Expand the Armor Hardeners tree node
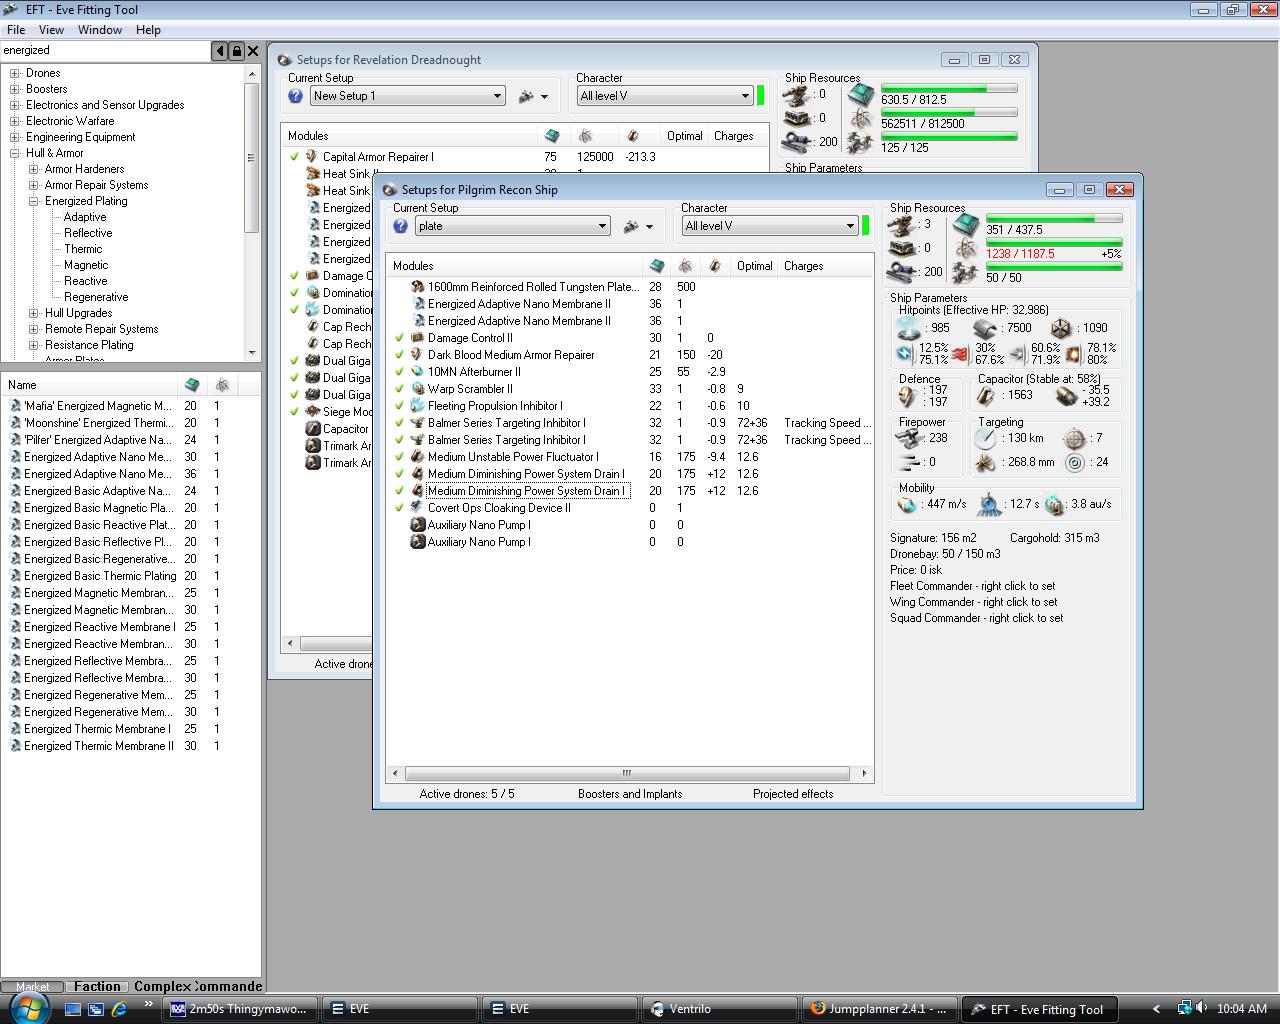Screen dimensions: 1280x1024 tap(33, 169)
